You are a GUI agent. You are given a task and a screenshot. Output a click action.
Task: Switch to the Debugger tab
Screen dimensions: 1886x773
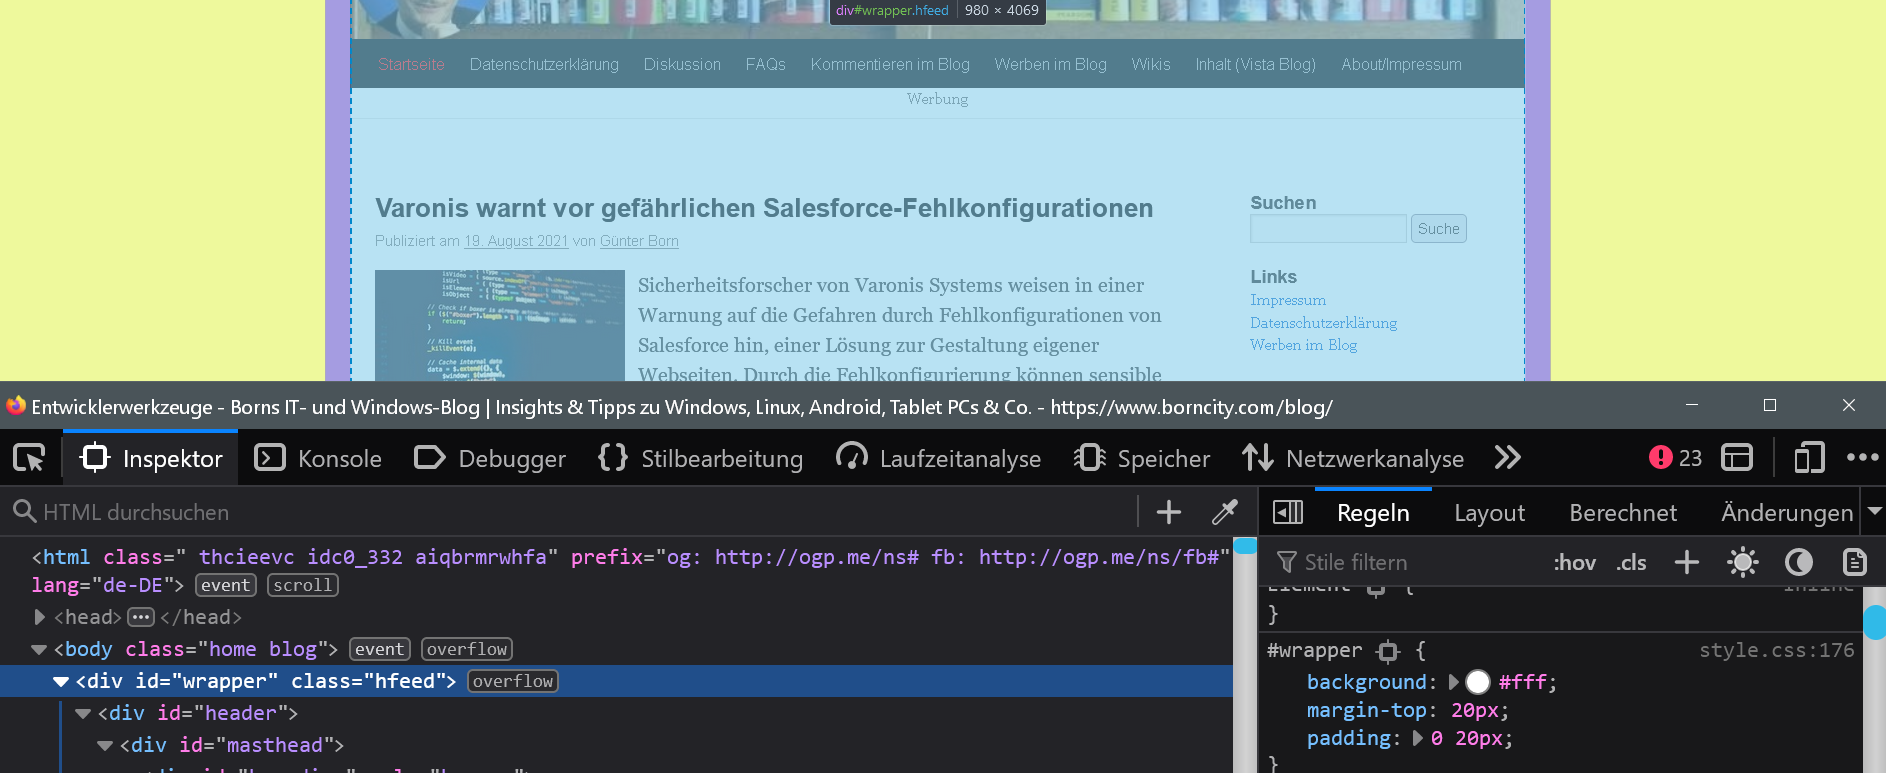(x=490, y=458)
